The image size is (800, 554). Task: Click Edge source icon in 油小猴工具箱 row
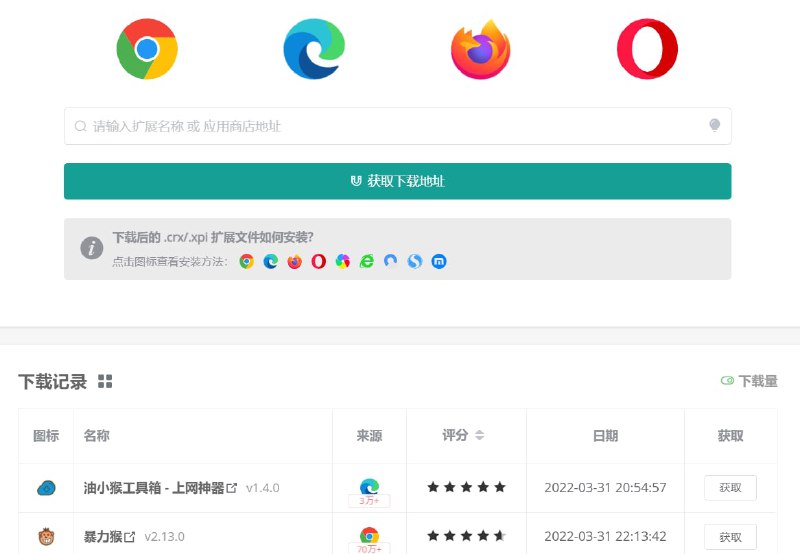click(369, 486)
